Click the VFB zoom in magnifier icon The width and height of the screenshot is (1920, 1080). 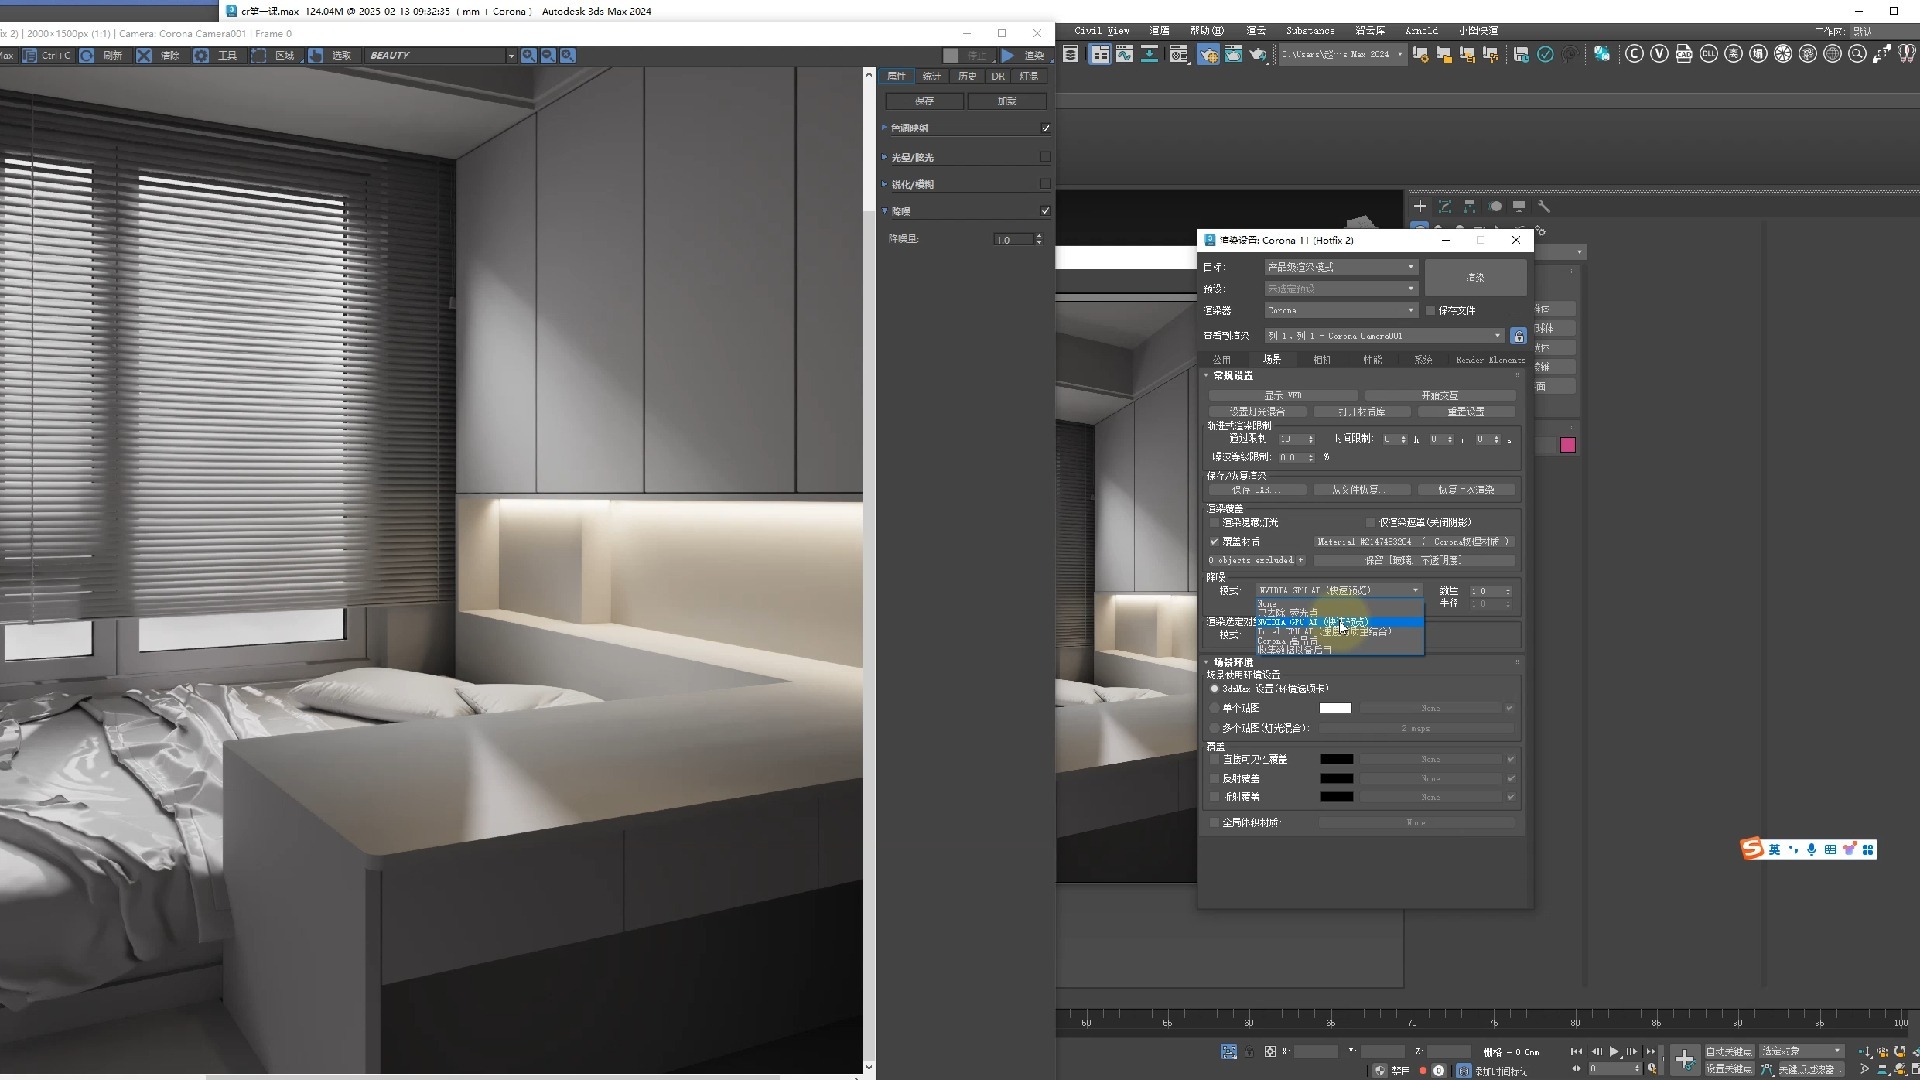(528, 56)
